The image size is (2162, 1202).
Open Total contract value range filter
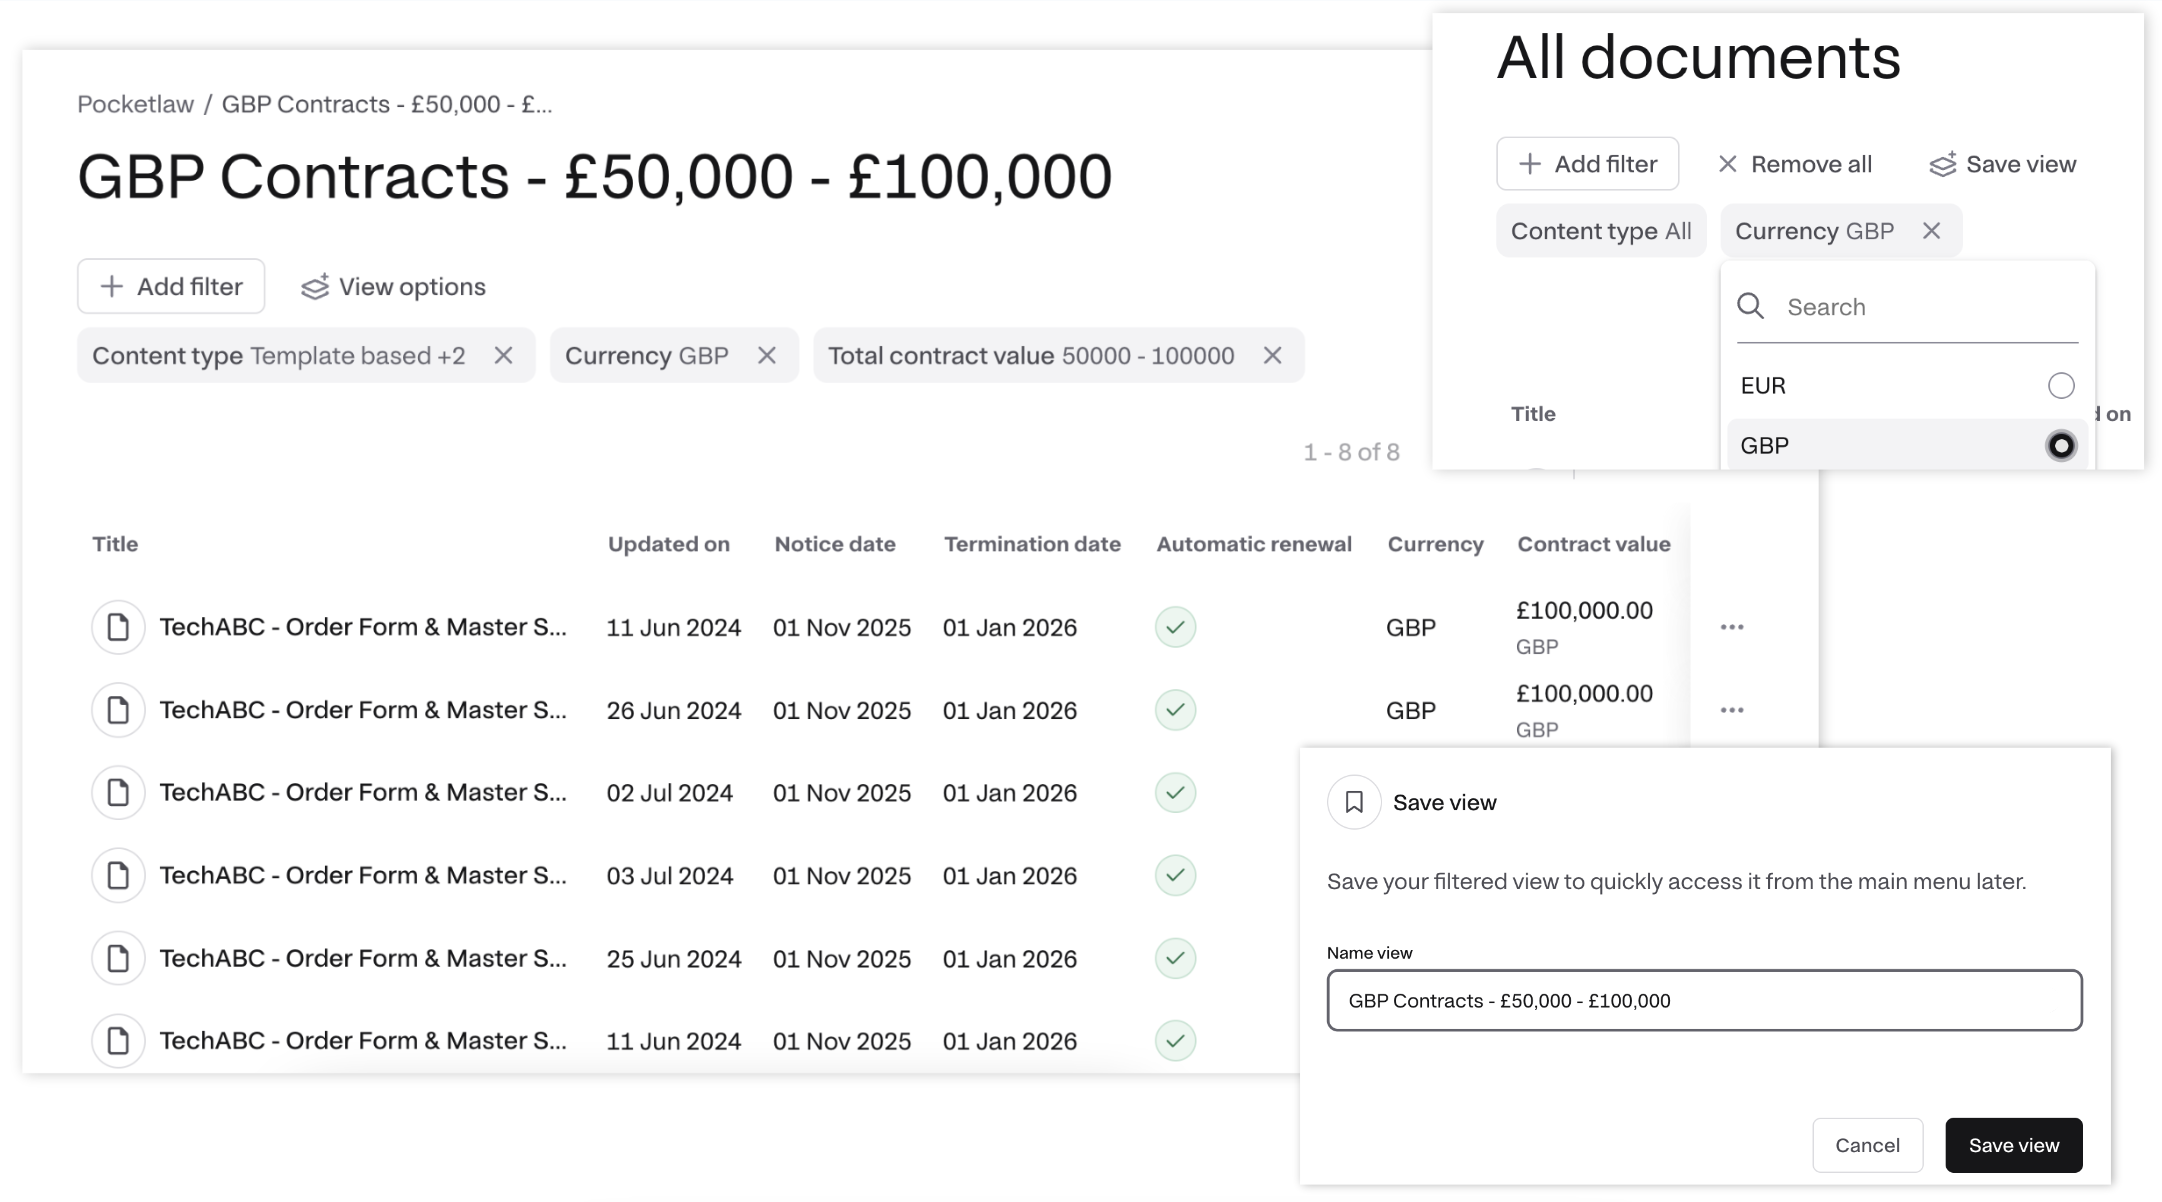(x=1030, y=356)
